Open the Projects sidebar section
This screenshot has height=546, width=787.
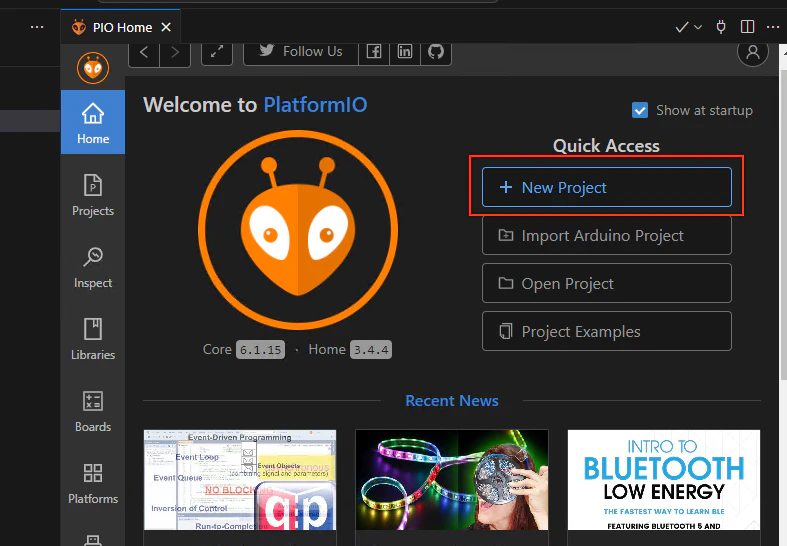[x=93, y=195]
